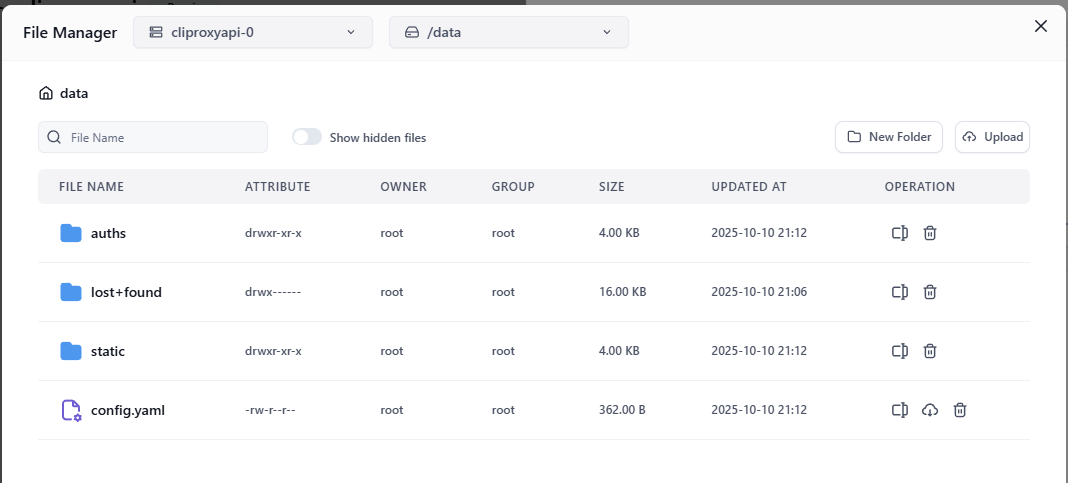Delete the auths folder via trash icon
The width and height of the screenshot is (1068, 483).
929,233
